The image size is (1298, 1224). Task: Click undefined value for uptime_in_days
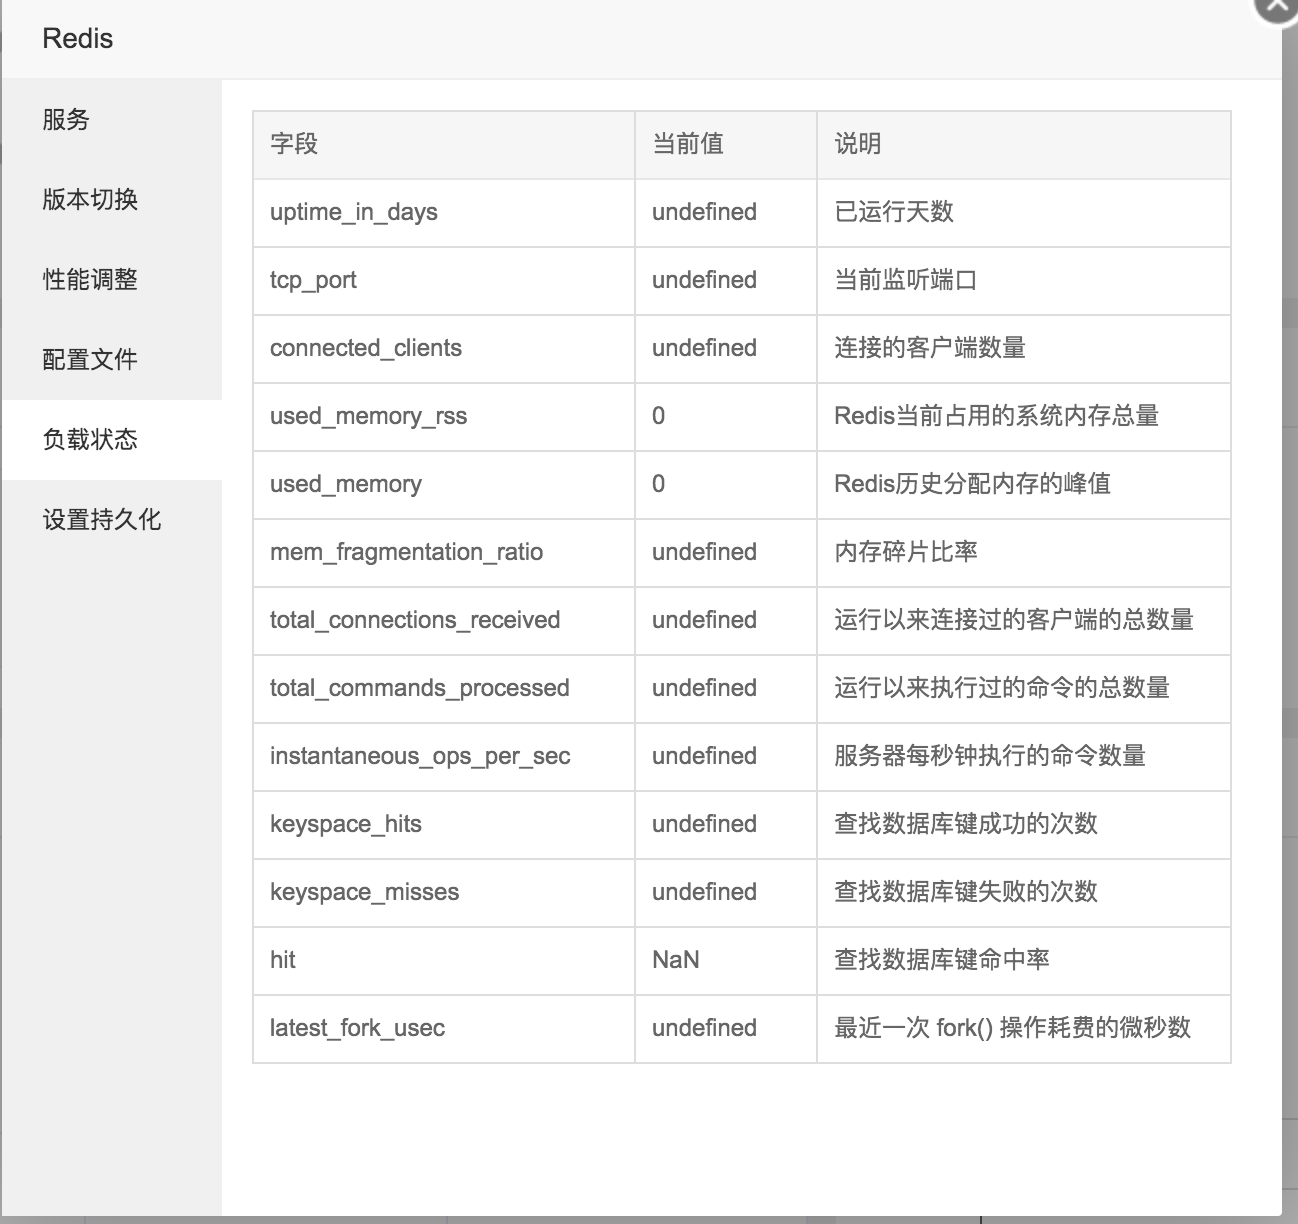tap(704, 212)
